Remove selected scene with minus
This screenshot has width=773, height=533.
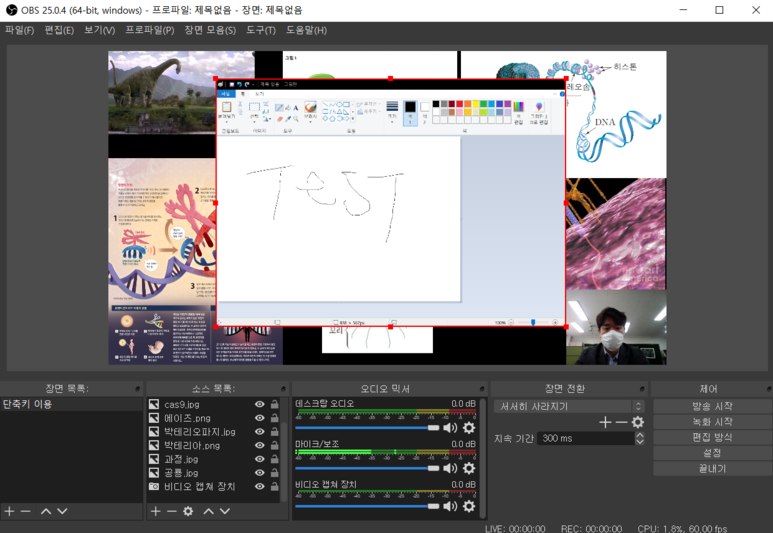[x=26, y=511]
